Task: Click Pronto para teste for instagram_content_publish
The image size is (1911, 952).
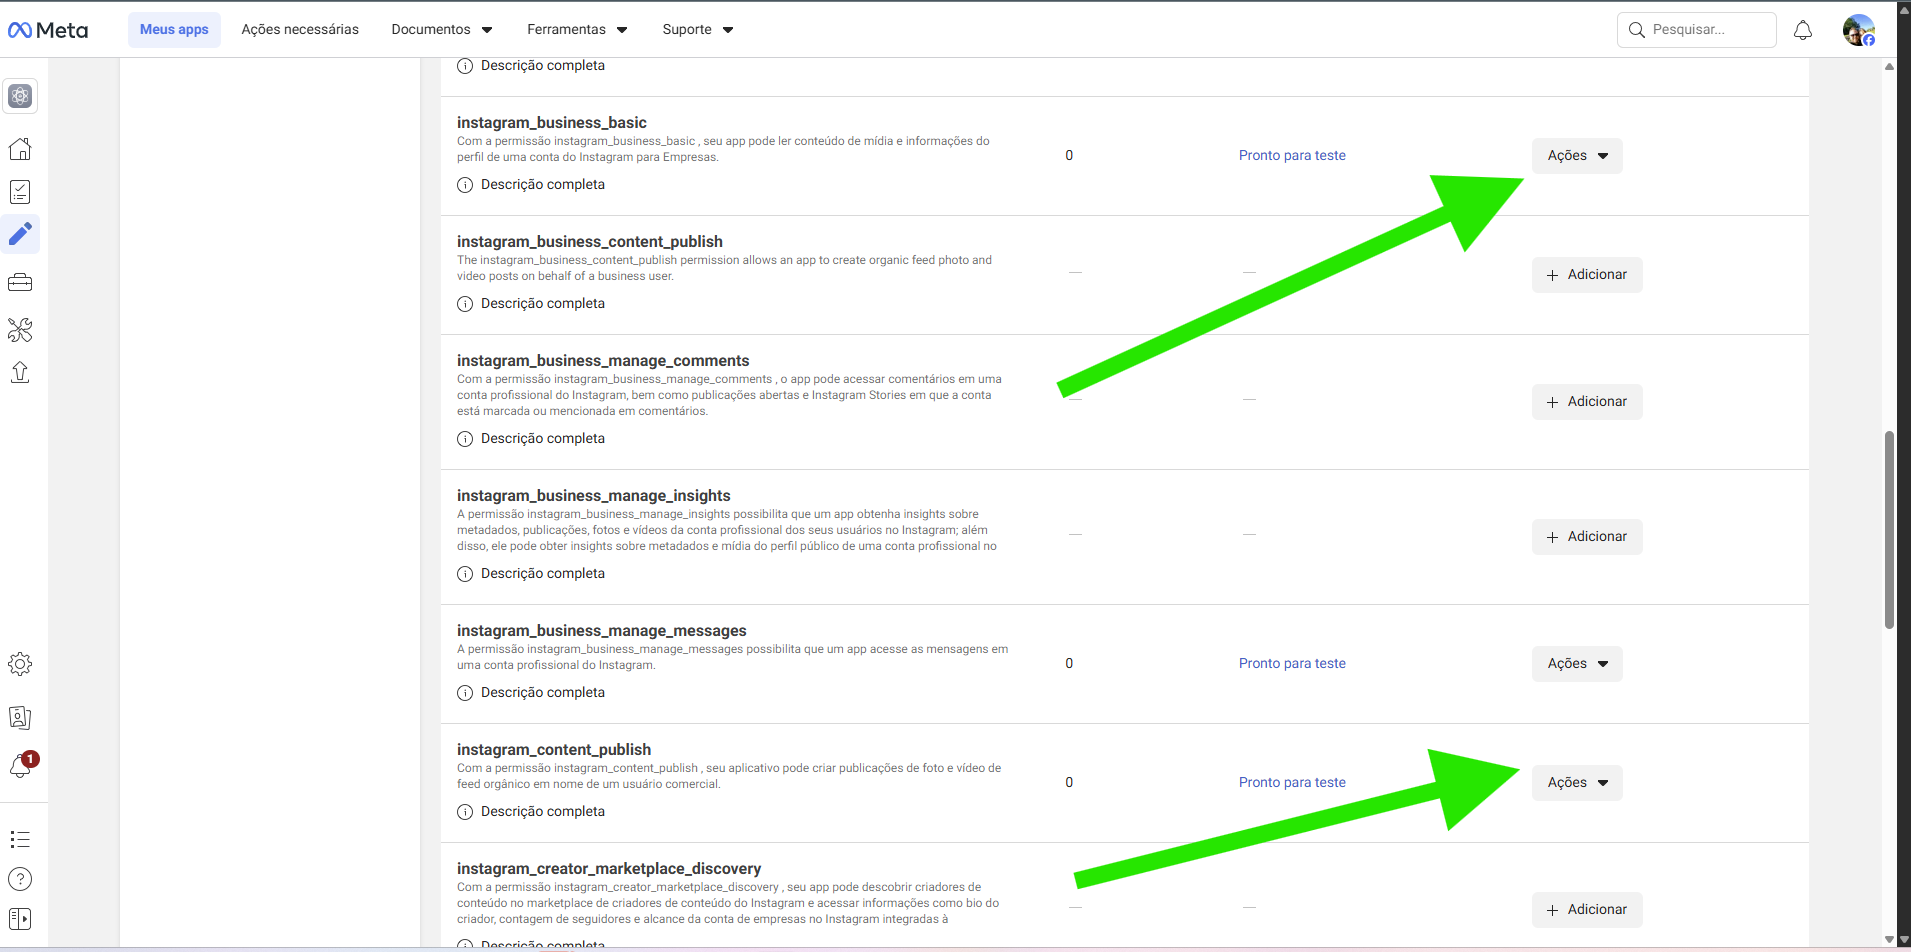Action: point(1292,783)
